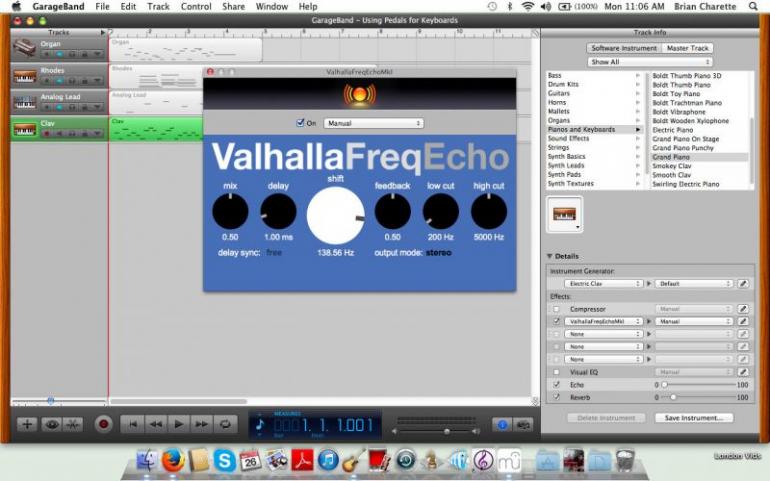Click the Rhodes track instrument icon
This screenshot has width=770, height=481.
pos(25,76)
